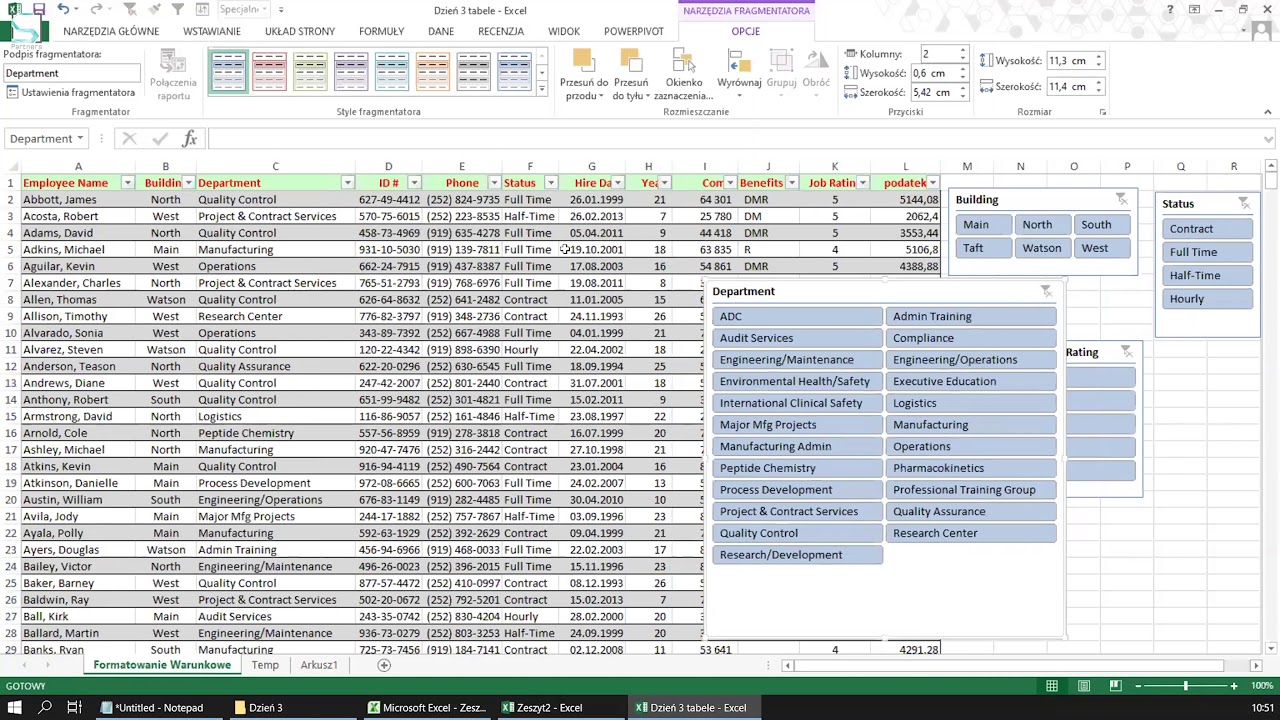Toggle Main in the Building slicer
Screen dimensions: 1280x720
(x=984, y=225)
